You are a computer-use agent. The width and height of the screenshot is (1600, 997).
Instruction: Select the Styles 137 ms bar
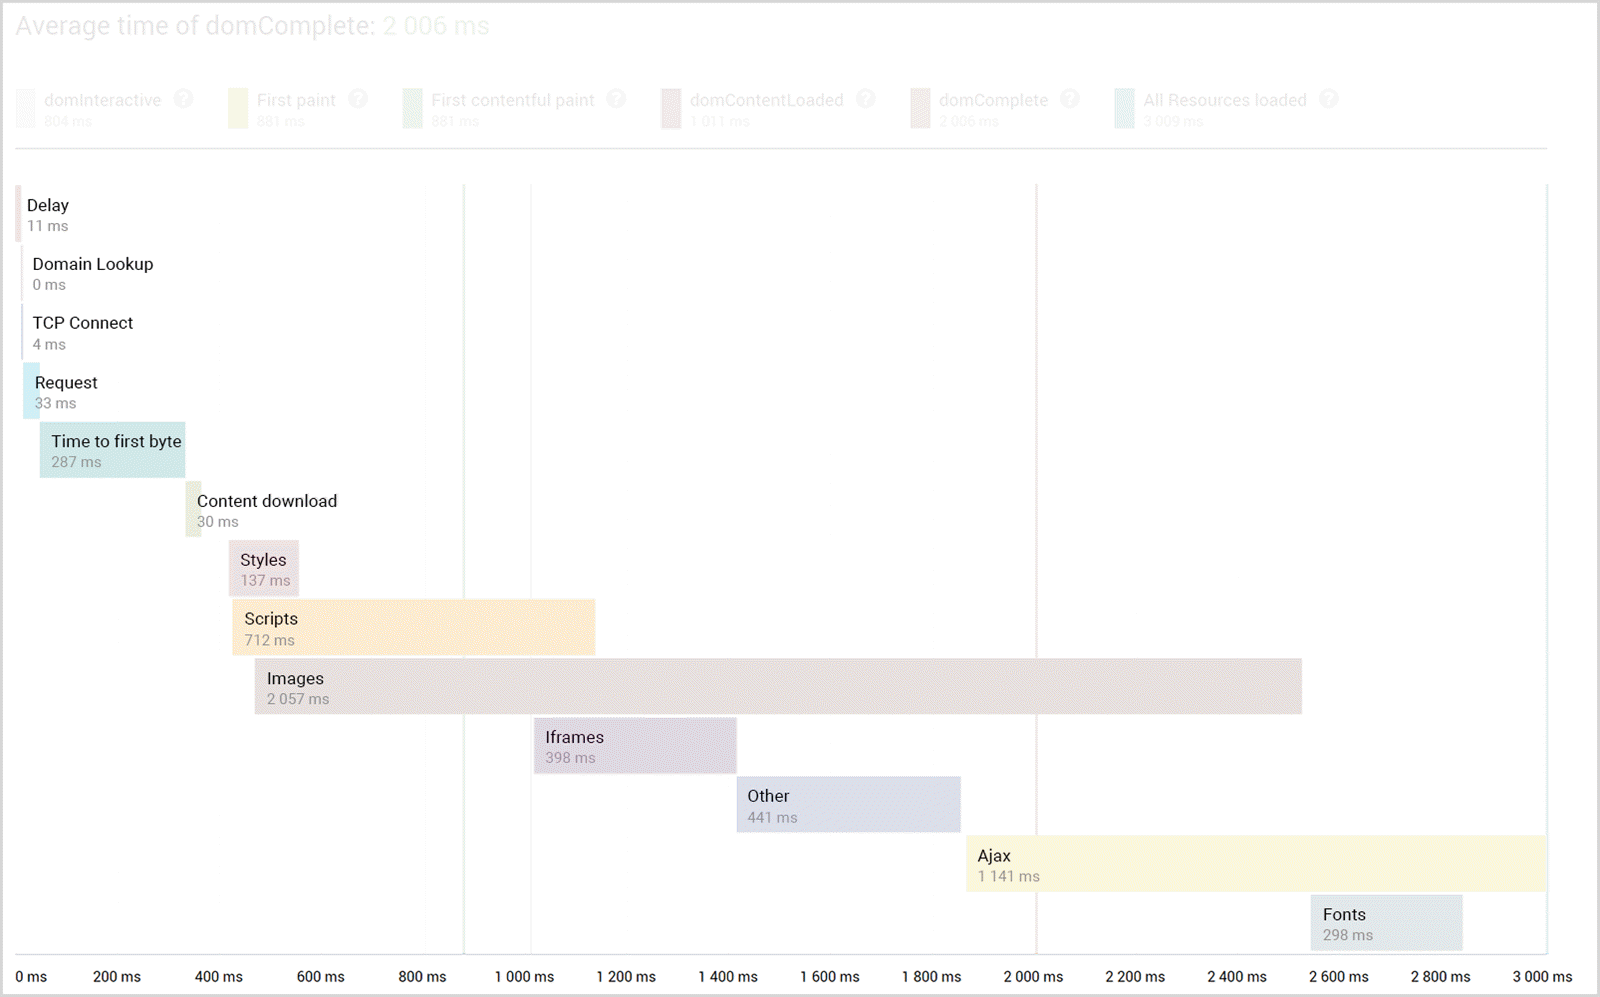pos(264,569)
